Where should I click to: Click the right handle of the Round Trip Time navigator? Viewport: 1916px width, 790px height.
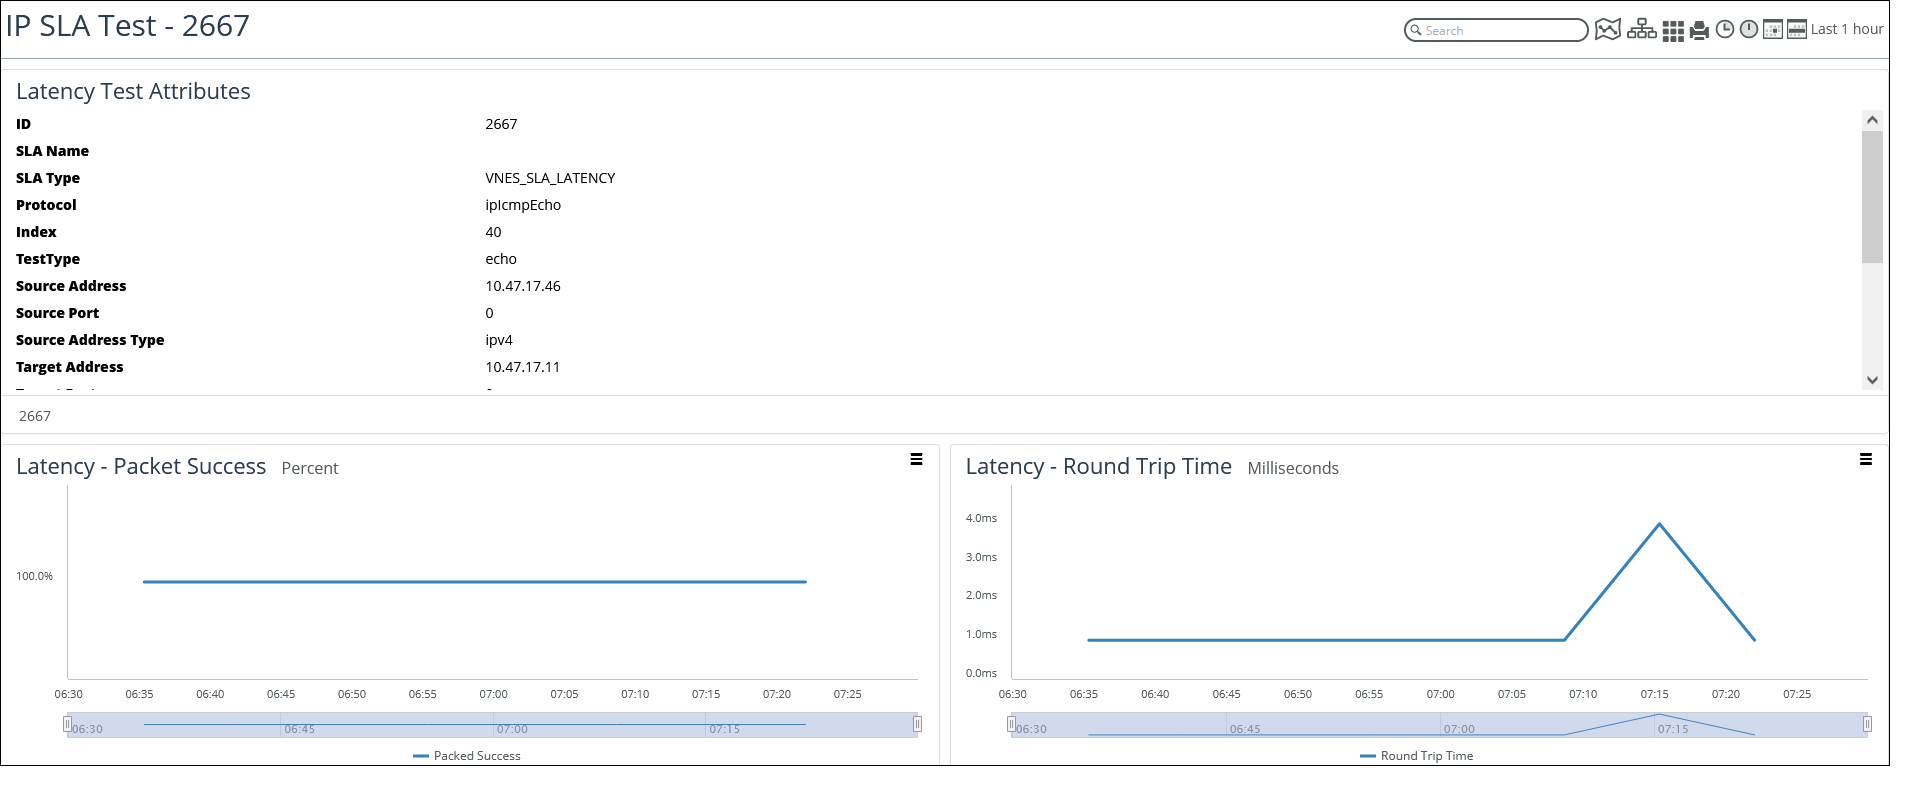1866,724
